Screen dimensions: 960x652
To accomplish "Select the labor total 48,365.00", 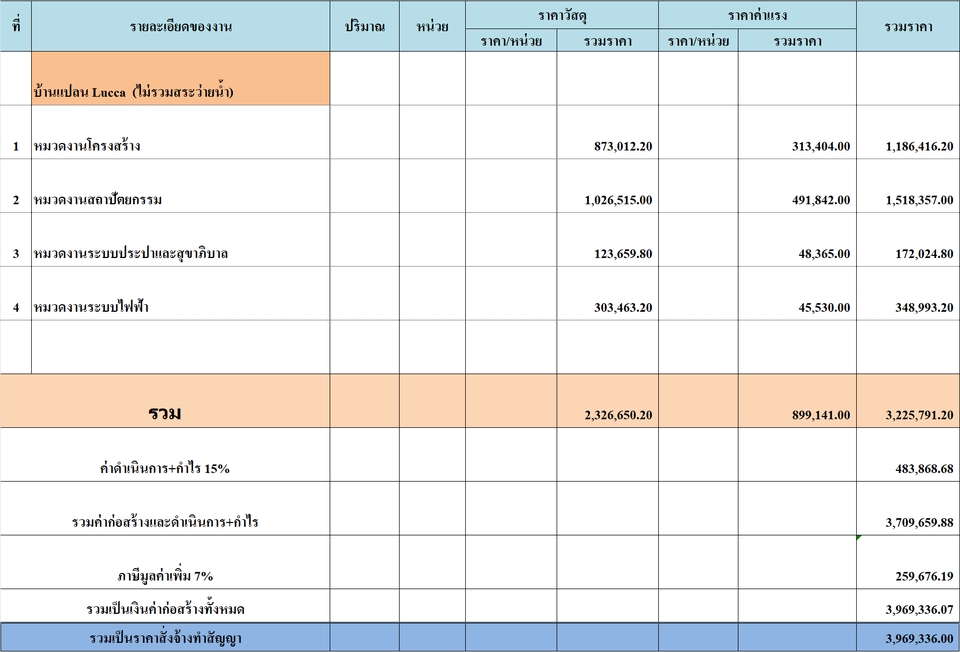I will coord(824,253).
